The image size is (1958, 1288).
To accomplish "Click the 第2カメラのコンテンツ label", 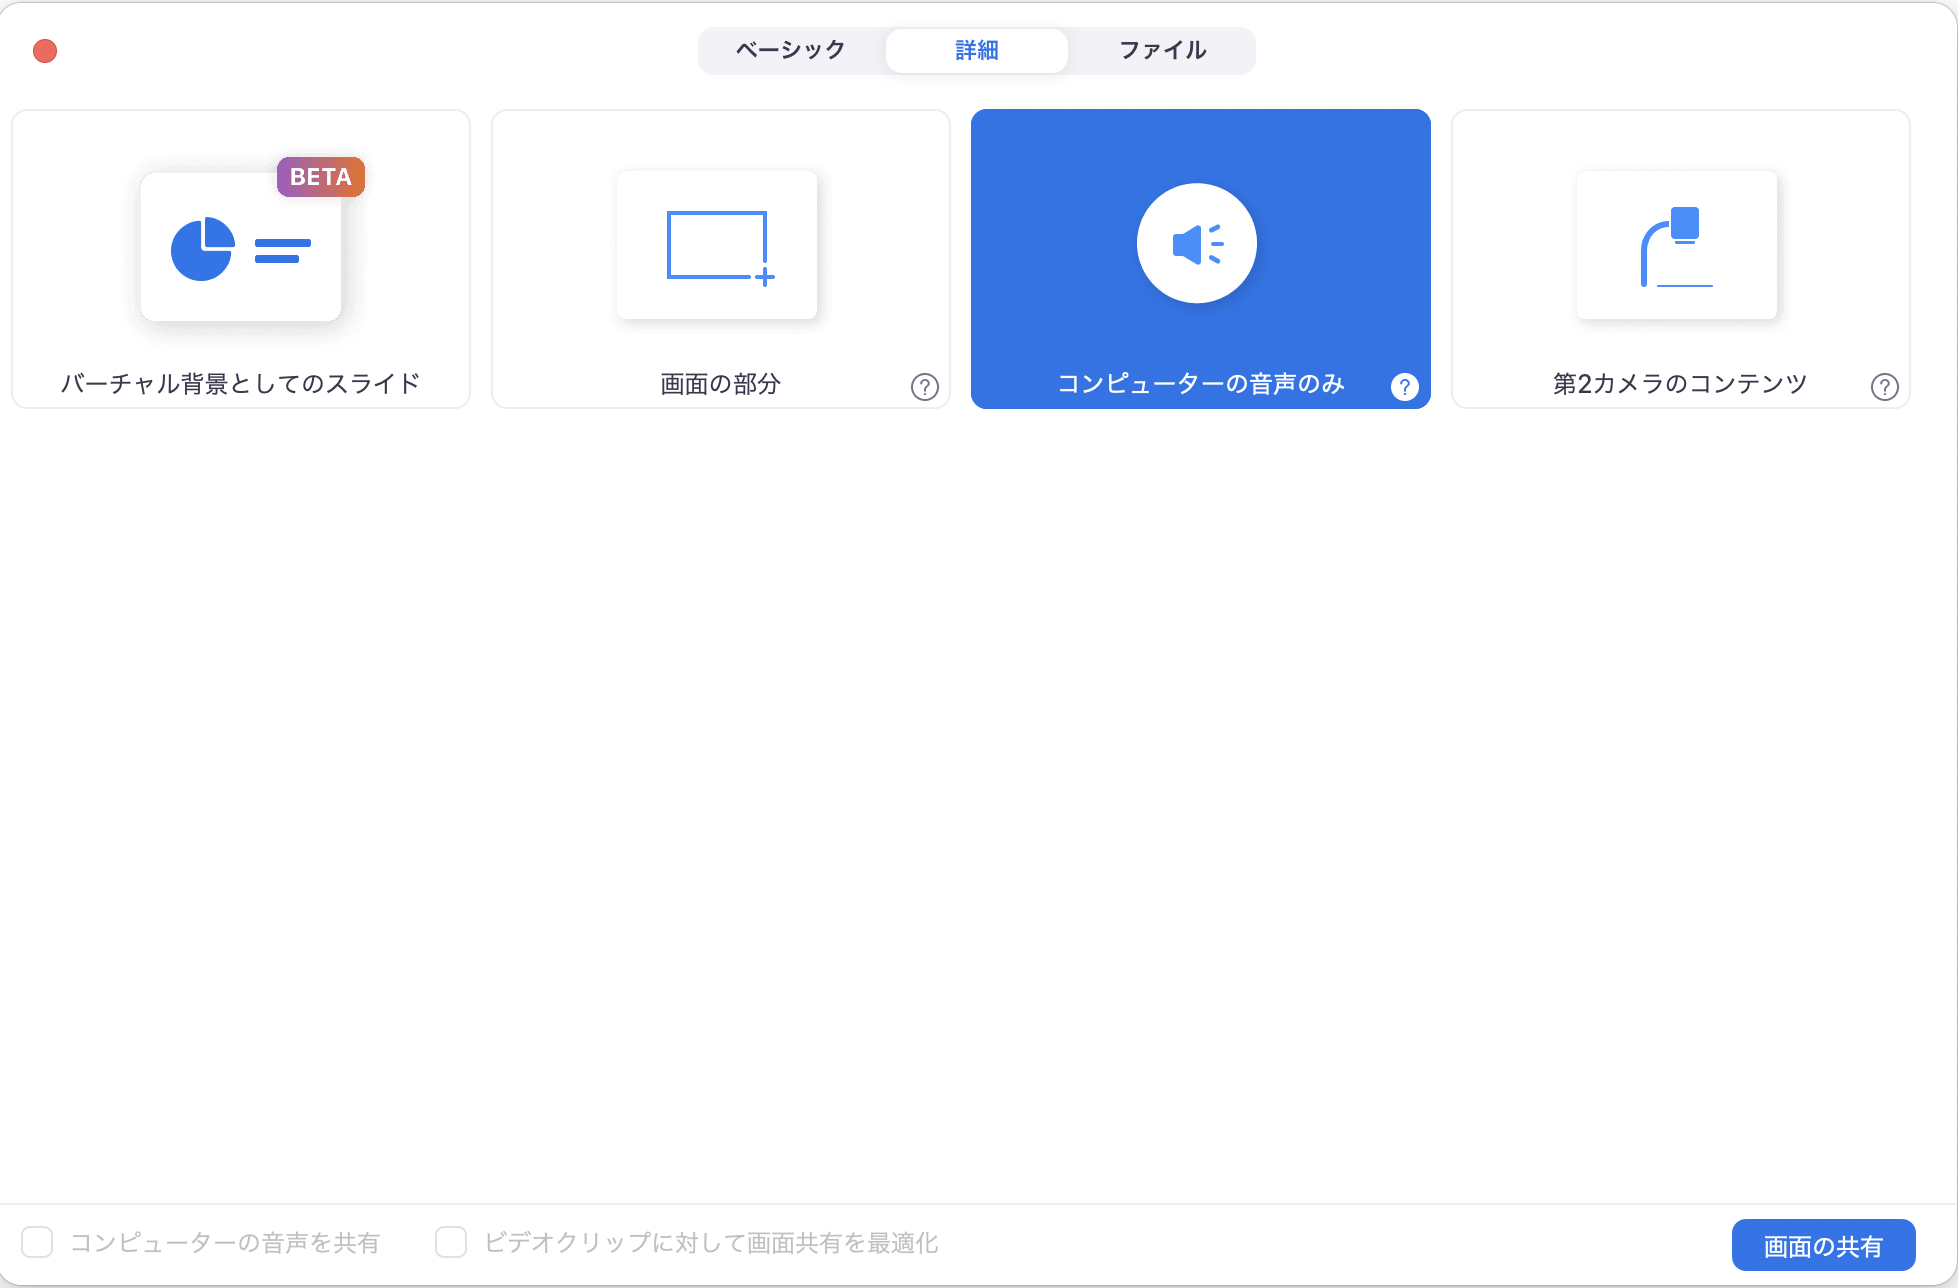I will pos(1680,384).
